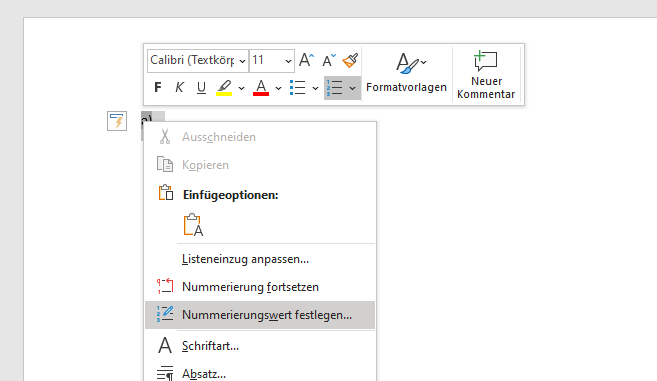657x381 pixels.
Task: Decrease font size with the smaller A icon
Action: (329, 60)
